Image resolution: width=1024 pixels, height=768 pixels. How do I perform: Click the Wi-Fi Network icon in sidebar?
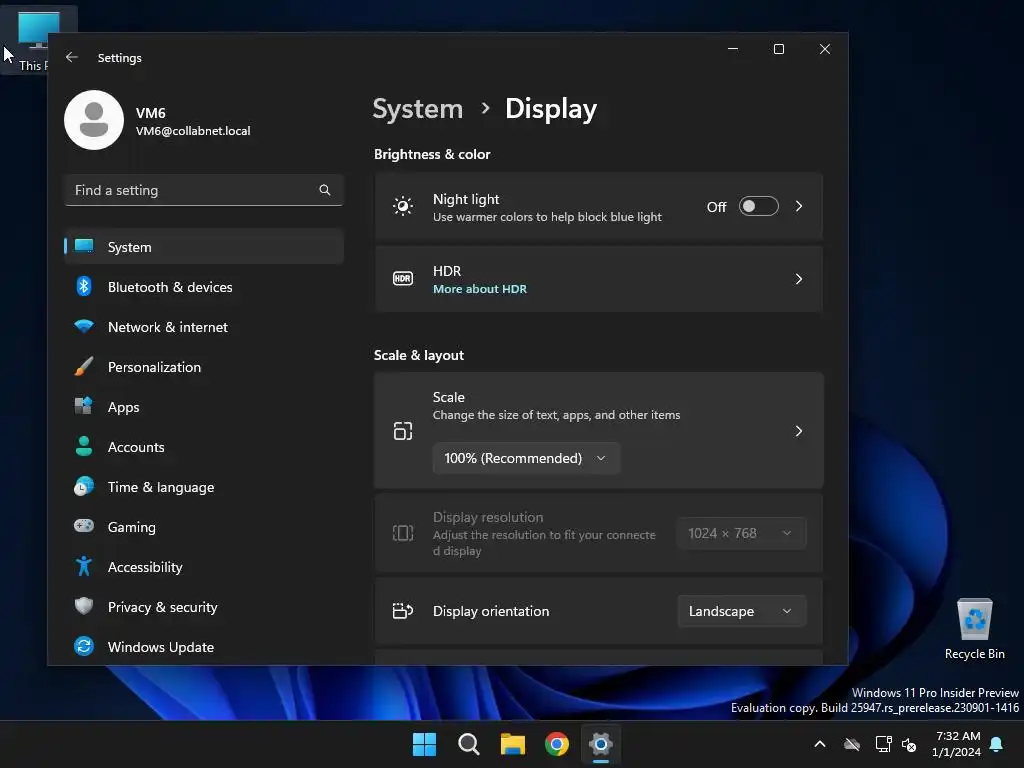click(84, 326)
